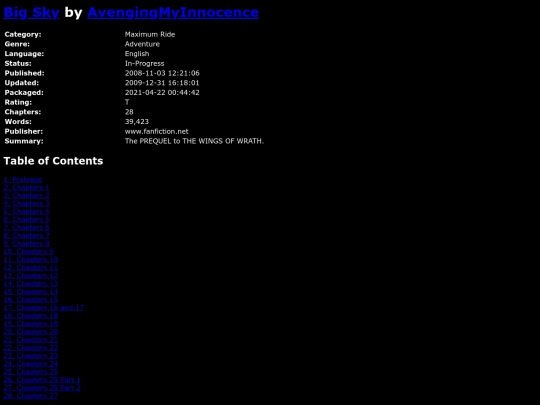Click the 'Summary:' label
The image size is (540, 405).
pos(24,141)
